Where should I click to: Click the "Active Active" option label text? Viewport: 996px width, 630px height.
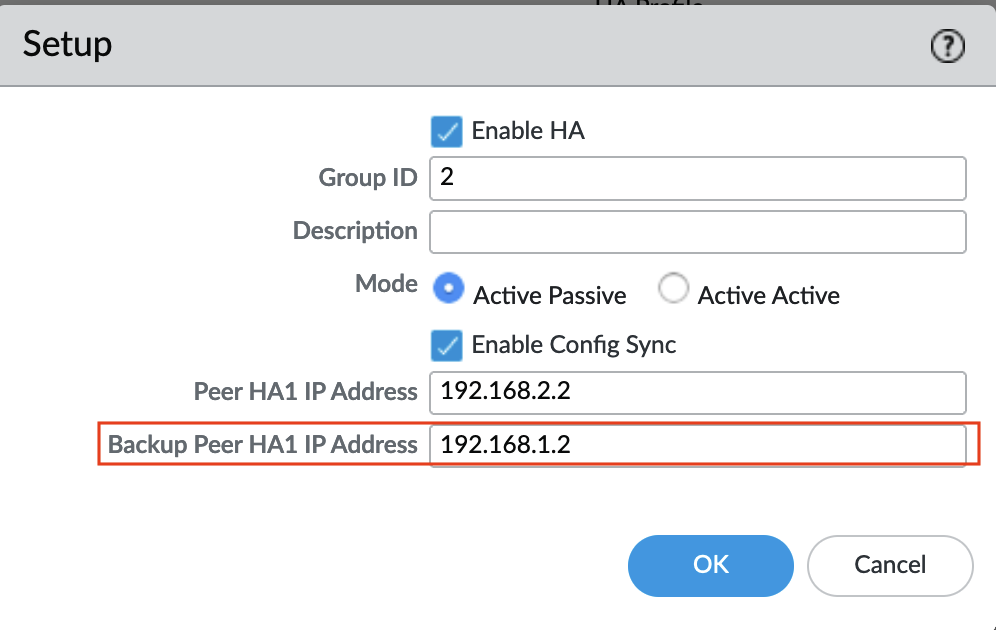768,296
